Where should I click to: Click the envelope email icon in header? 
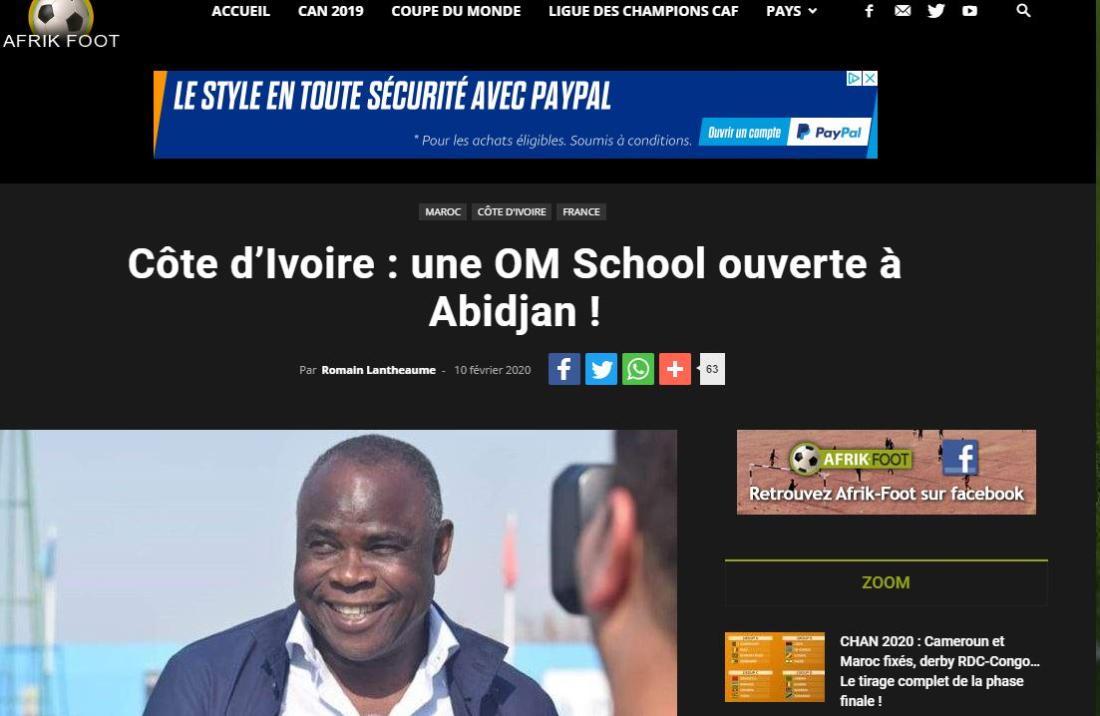click(903, 11)
